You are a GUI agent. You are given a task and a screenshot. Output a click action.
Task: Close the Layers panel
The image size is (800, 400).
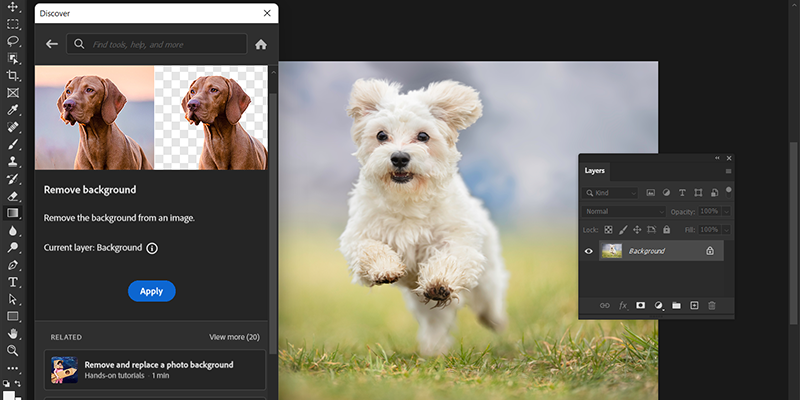pos(729,158)
